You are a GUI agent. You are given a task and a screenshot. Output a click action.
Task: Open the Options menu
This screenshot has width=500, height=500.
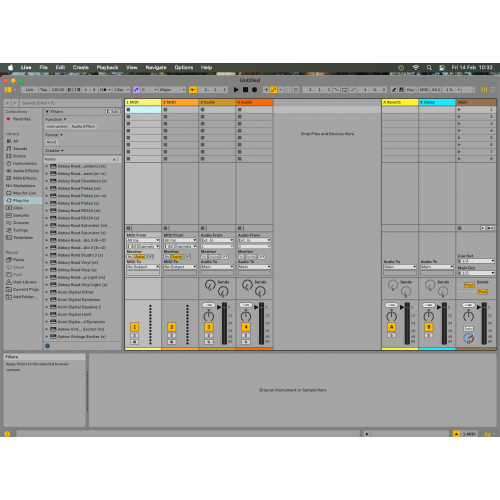pyautogui.click(x=184, y=68)
